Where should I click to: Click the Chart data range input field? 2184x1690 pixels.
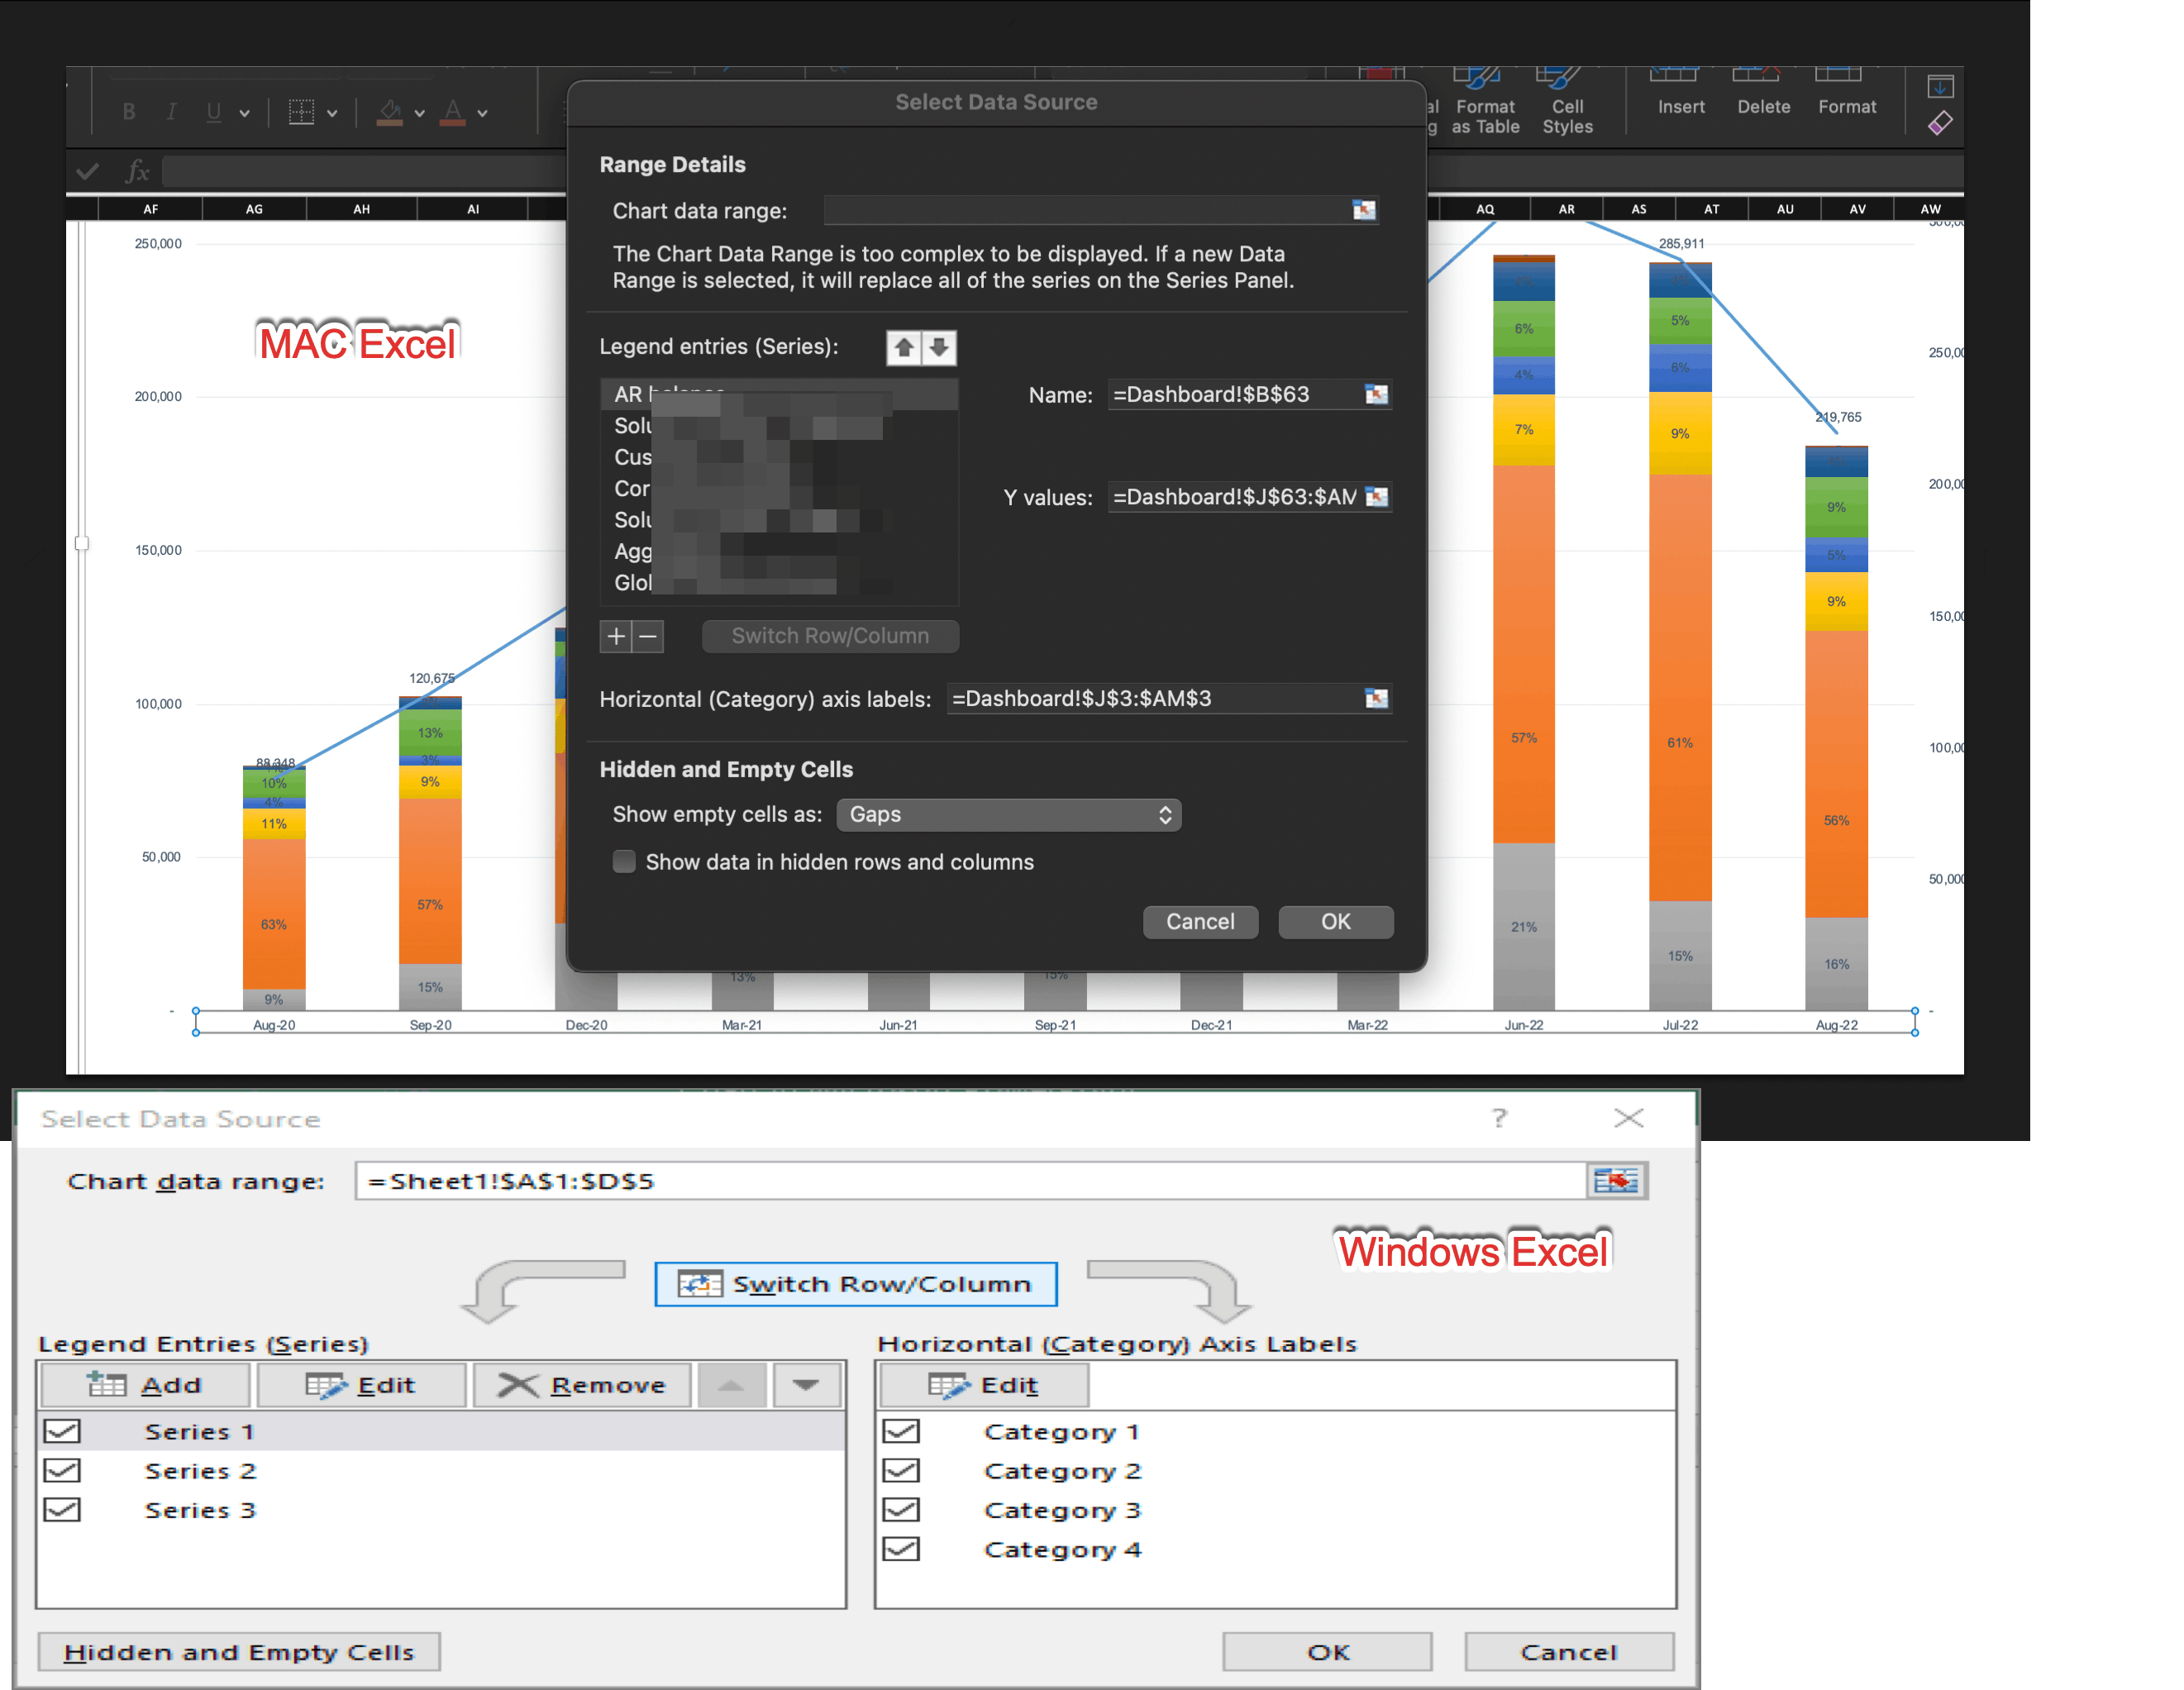click(x=1086, y=210)
